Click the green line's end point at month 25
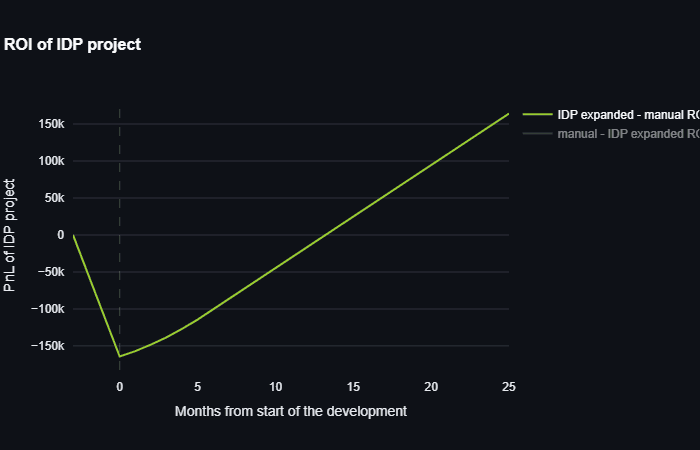Viewport: 700px width, 450px height. pos(508,114)
